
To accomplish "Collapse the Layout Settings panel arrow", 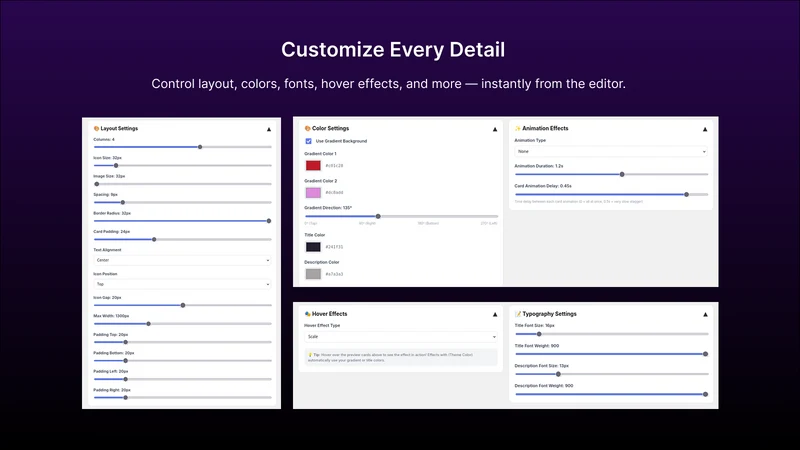I will tap(269, 130).
